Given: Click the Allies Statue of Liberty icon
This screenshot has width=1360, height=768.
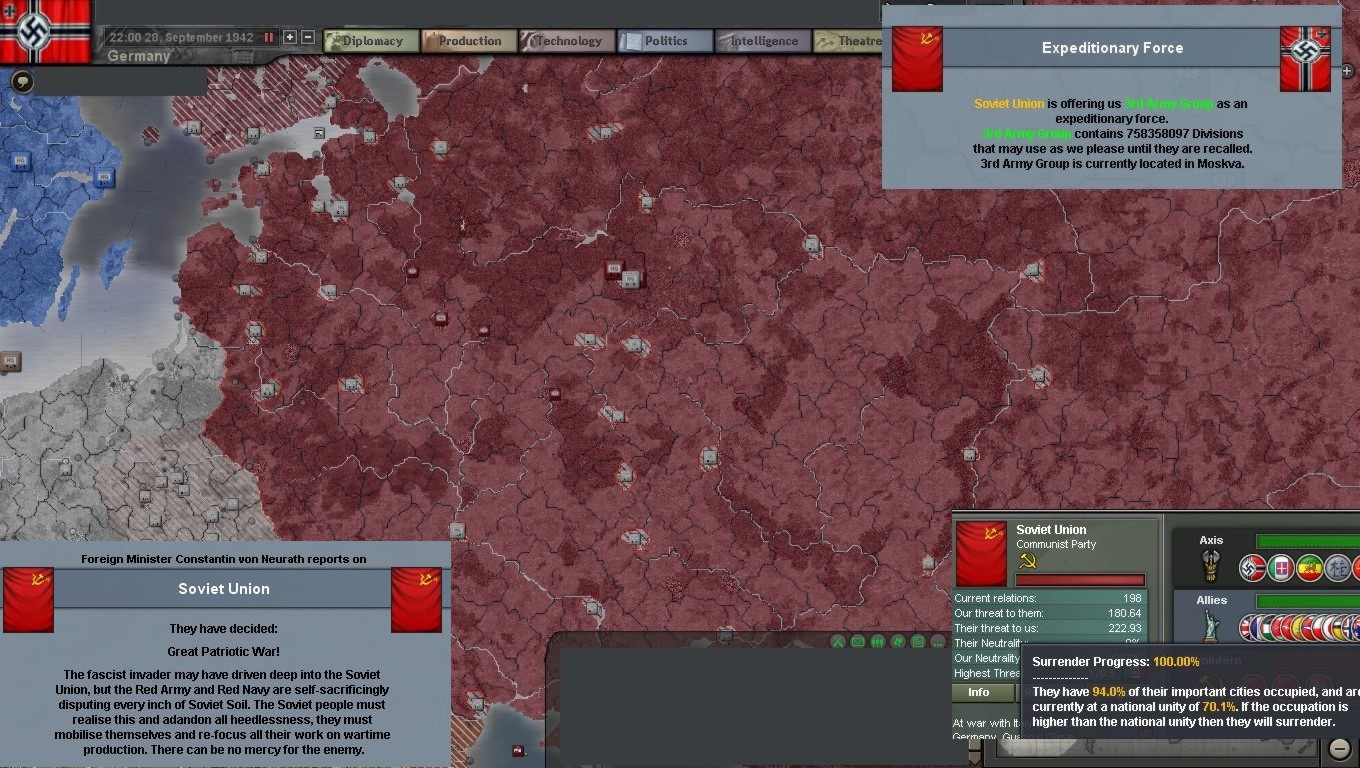Looking at the screenshot, I should click(x=1211, y=627).
